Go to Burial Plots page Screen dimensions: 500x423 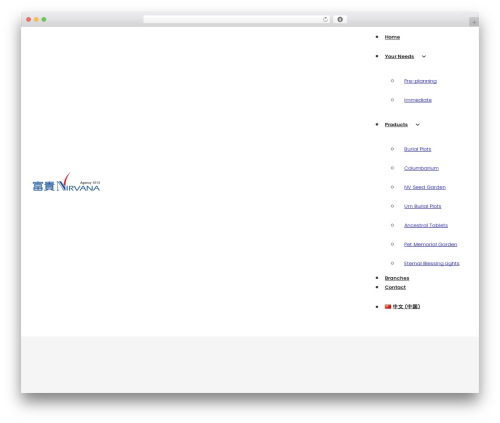pos(417,149)
